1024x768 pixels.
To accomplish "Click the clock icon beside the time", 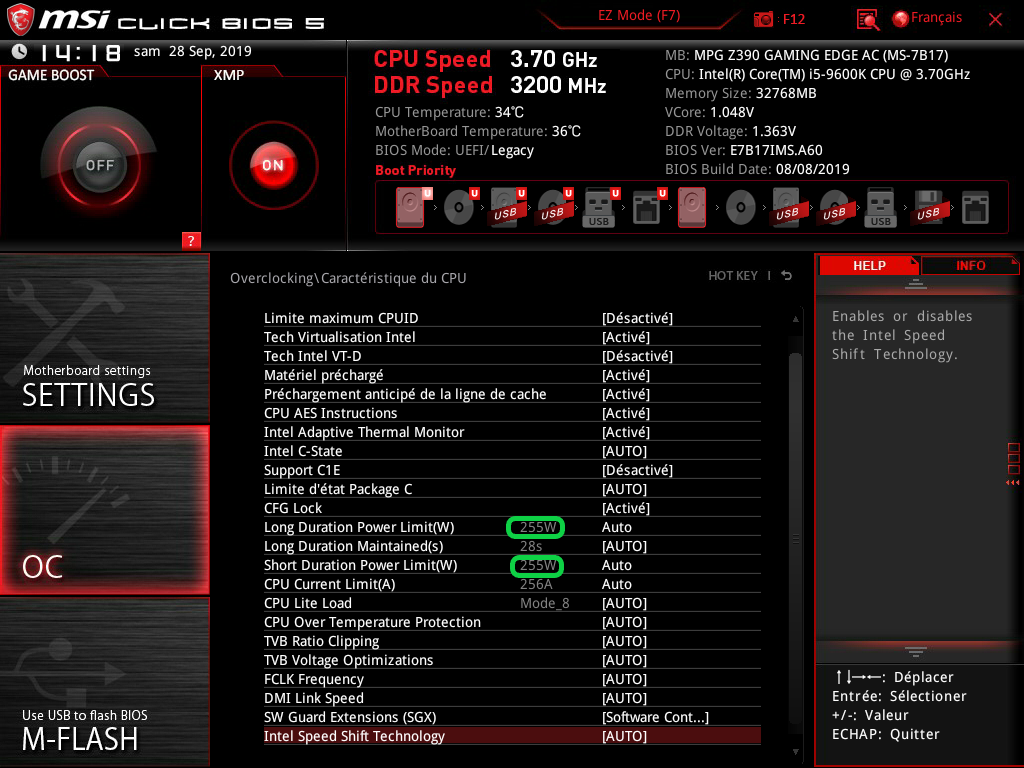I will 19,52.
